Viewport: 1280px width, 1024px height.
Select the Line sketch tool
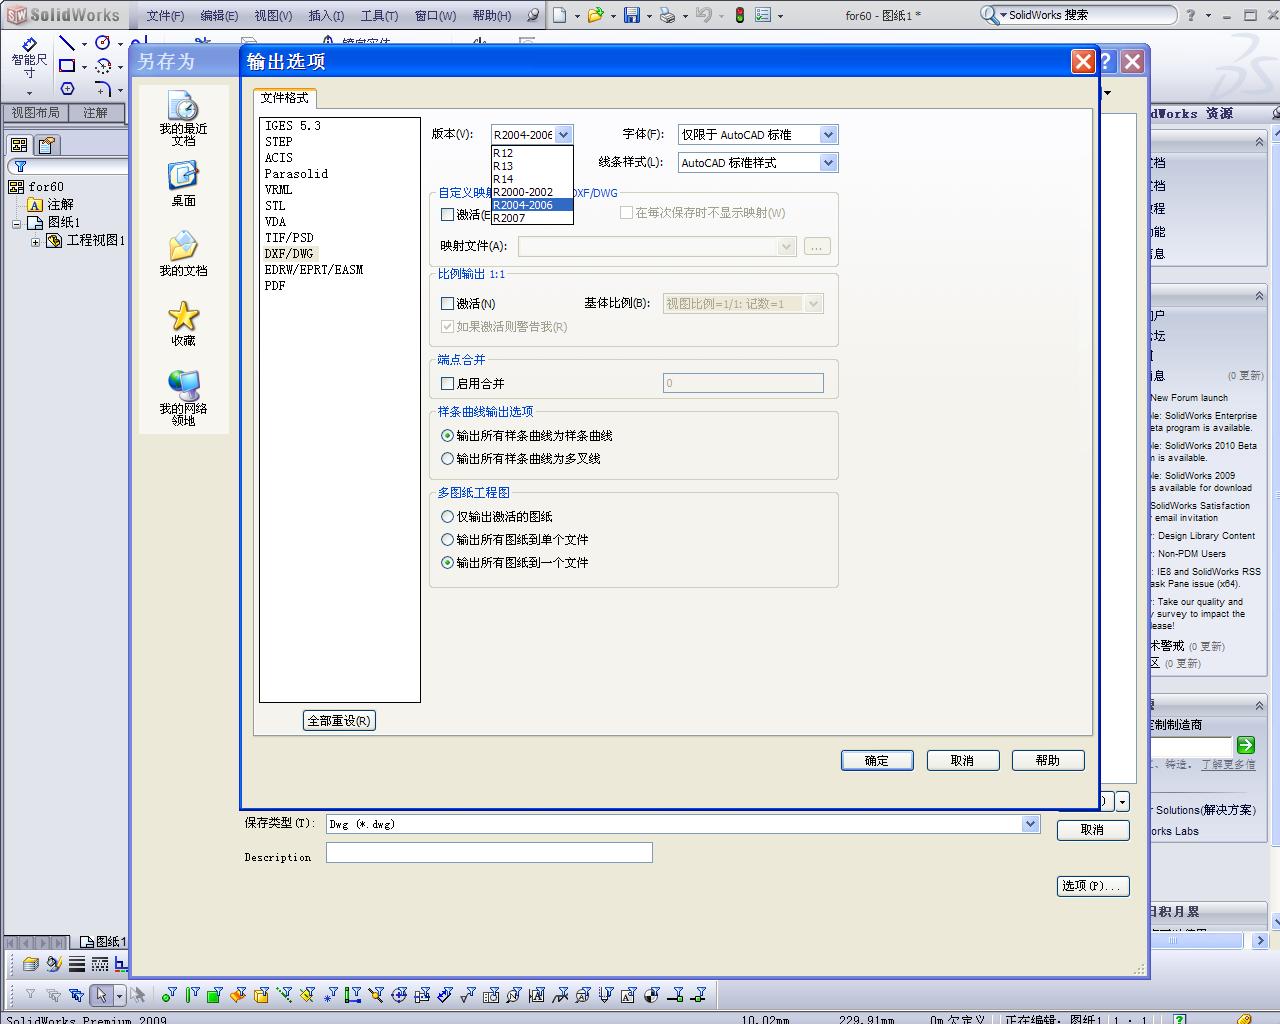67,43
